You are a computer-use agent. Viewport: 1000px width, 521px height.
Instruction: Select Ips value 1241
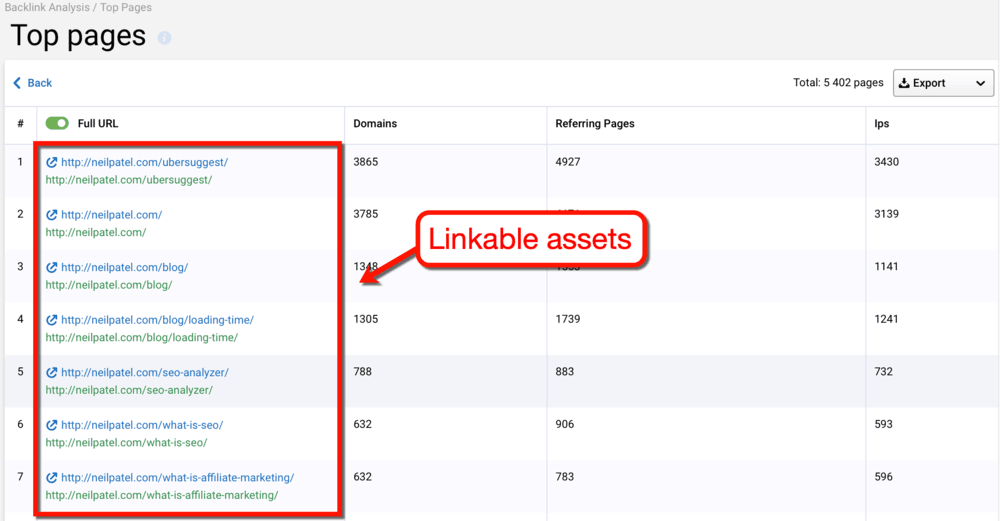coord(886,319)
